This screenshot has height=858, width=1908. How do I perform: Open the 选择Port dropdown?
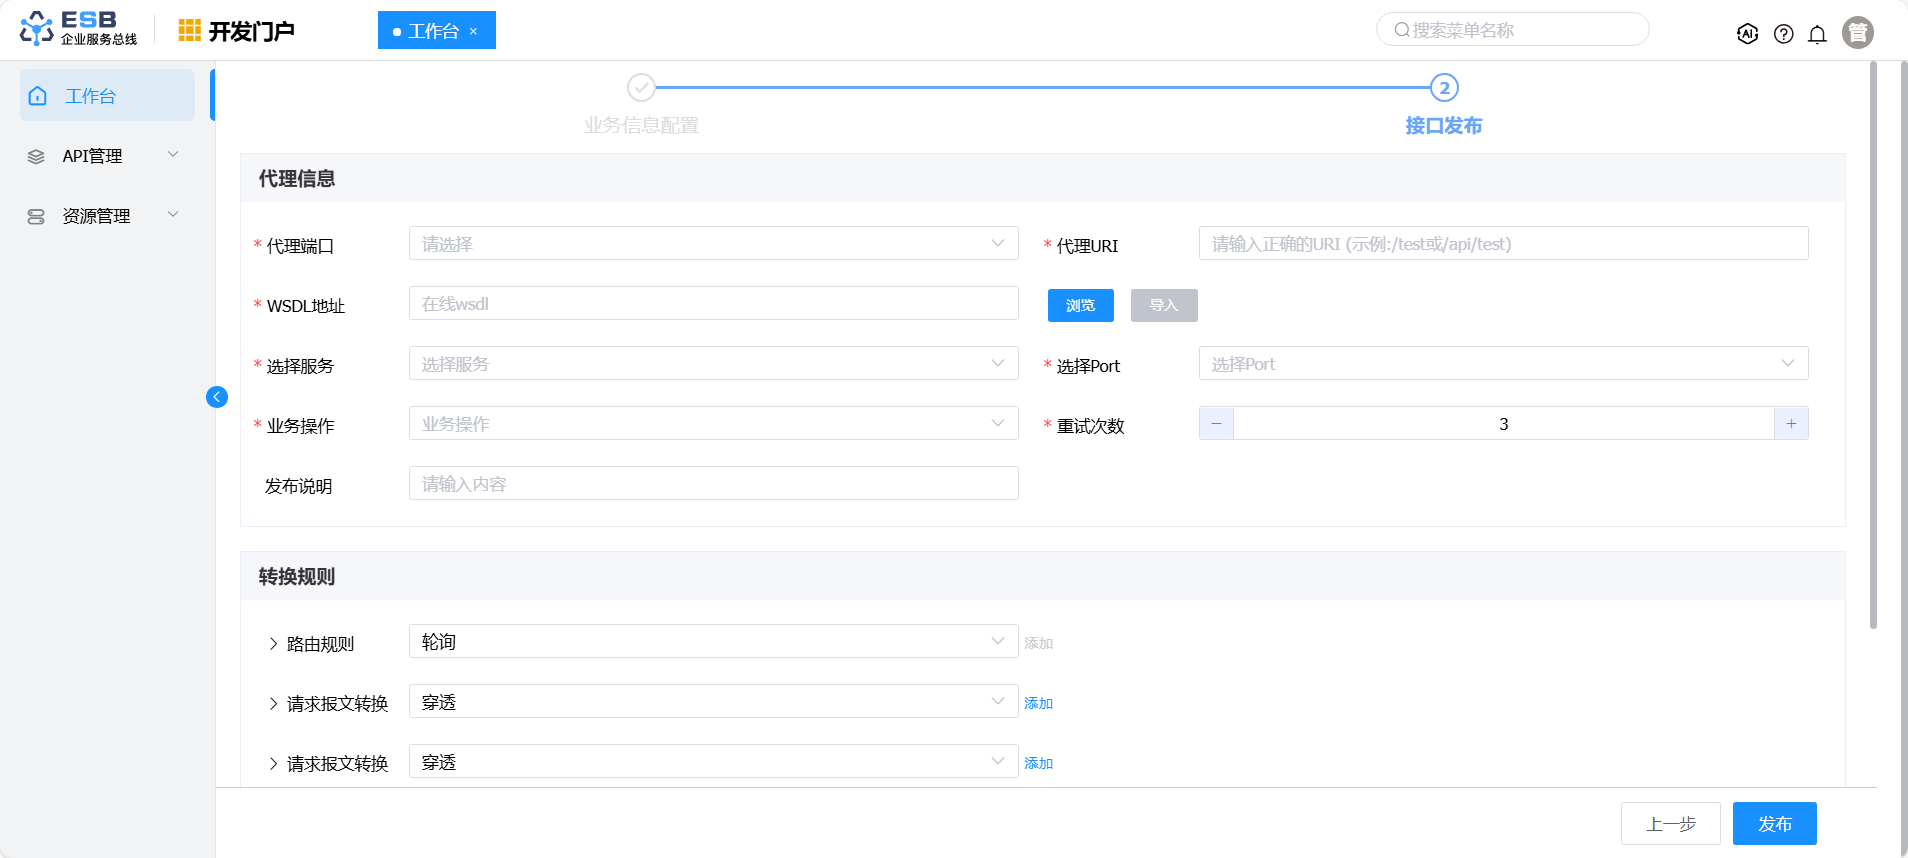click(x=1502, y=364)
